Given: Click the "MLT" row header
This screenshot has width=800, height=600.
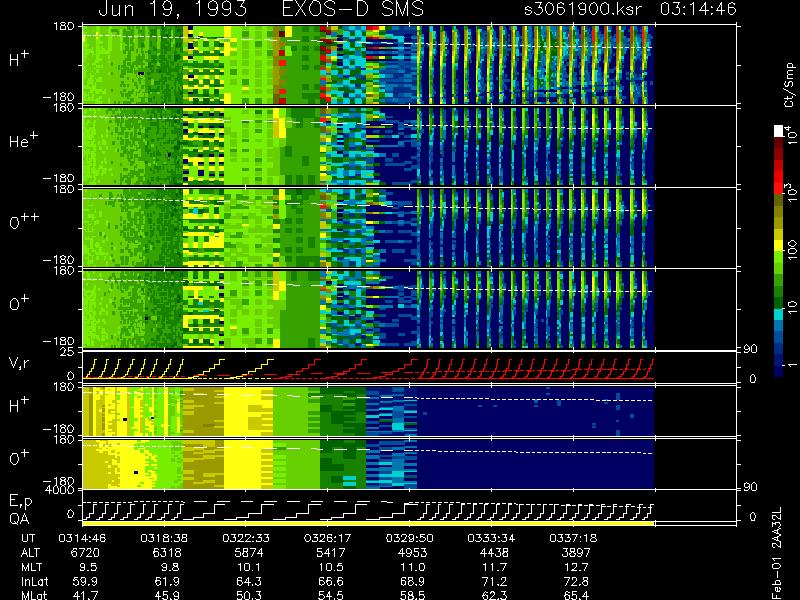Looking at the screenshot, I should [x=31, y=567].
